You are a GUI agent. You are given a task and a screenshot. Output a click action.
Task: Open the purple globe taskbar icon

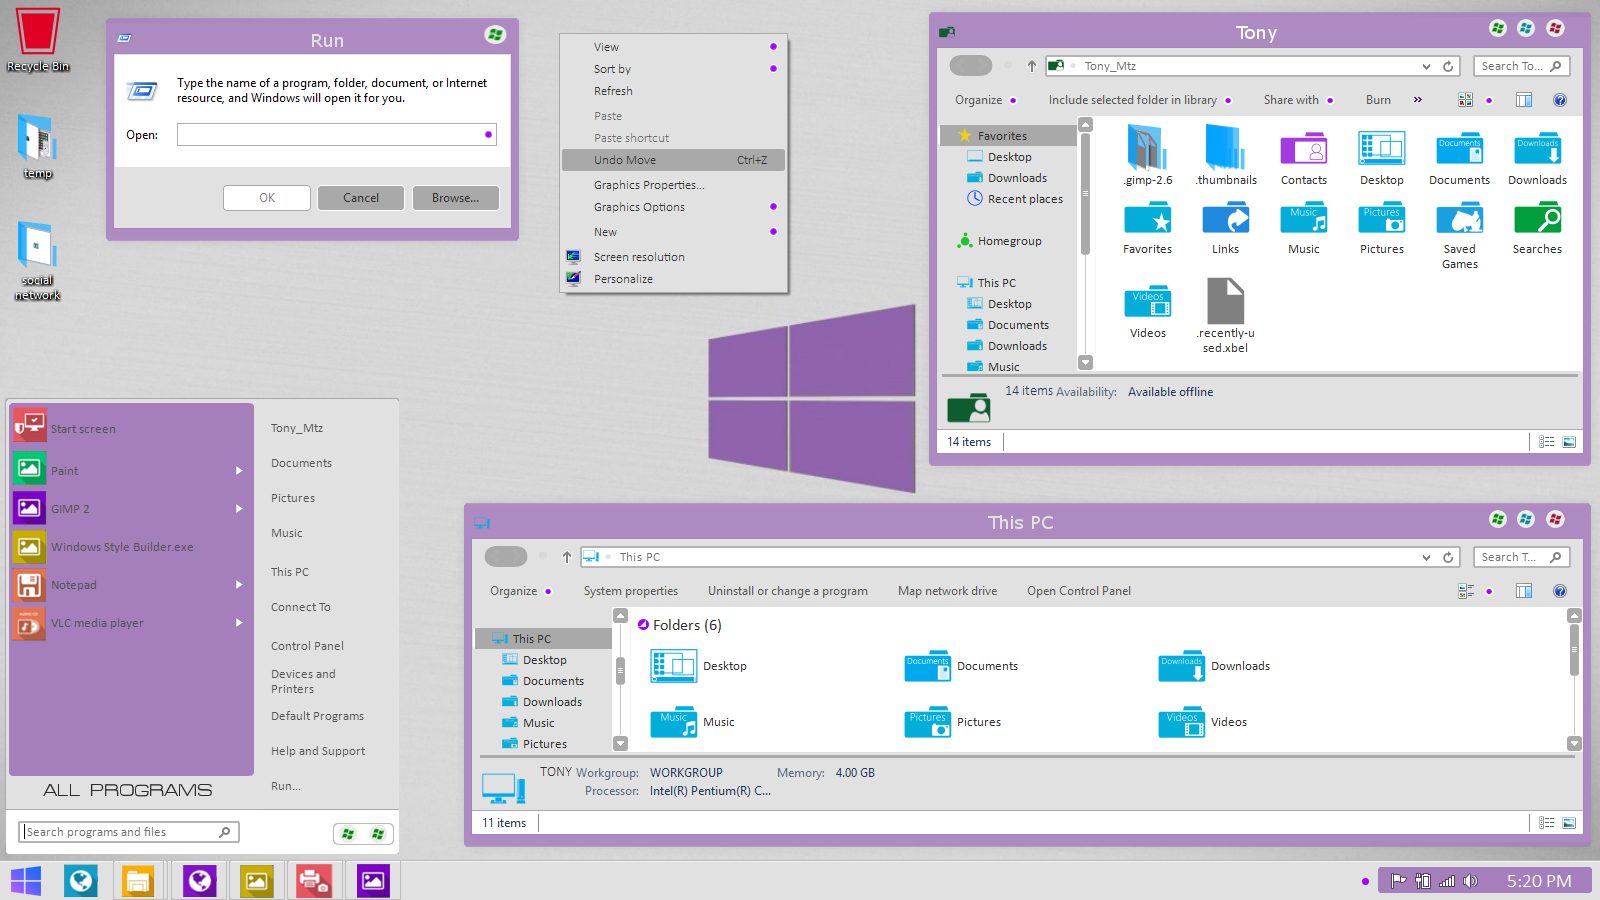(200, 881)
